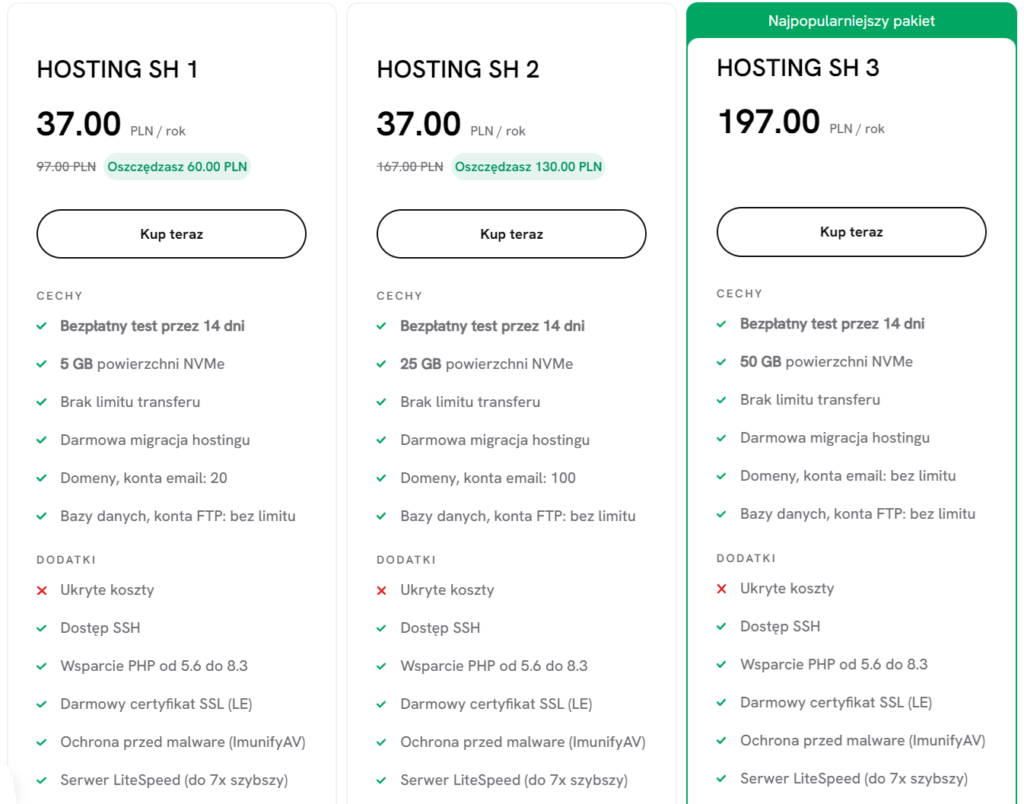
Task: Click Kup teraz under HOSTING SH 2
Action: (511, 234)
